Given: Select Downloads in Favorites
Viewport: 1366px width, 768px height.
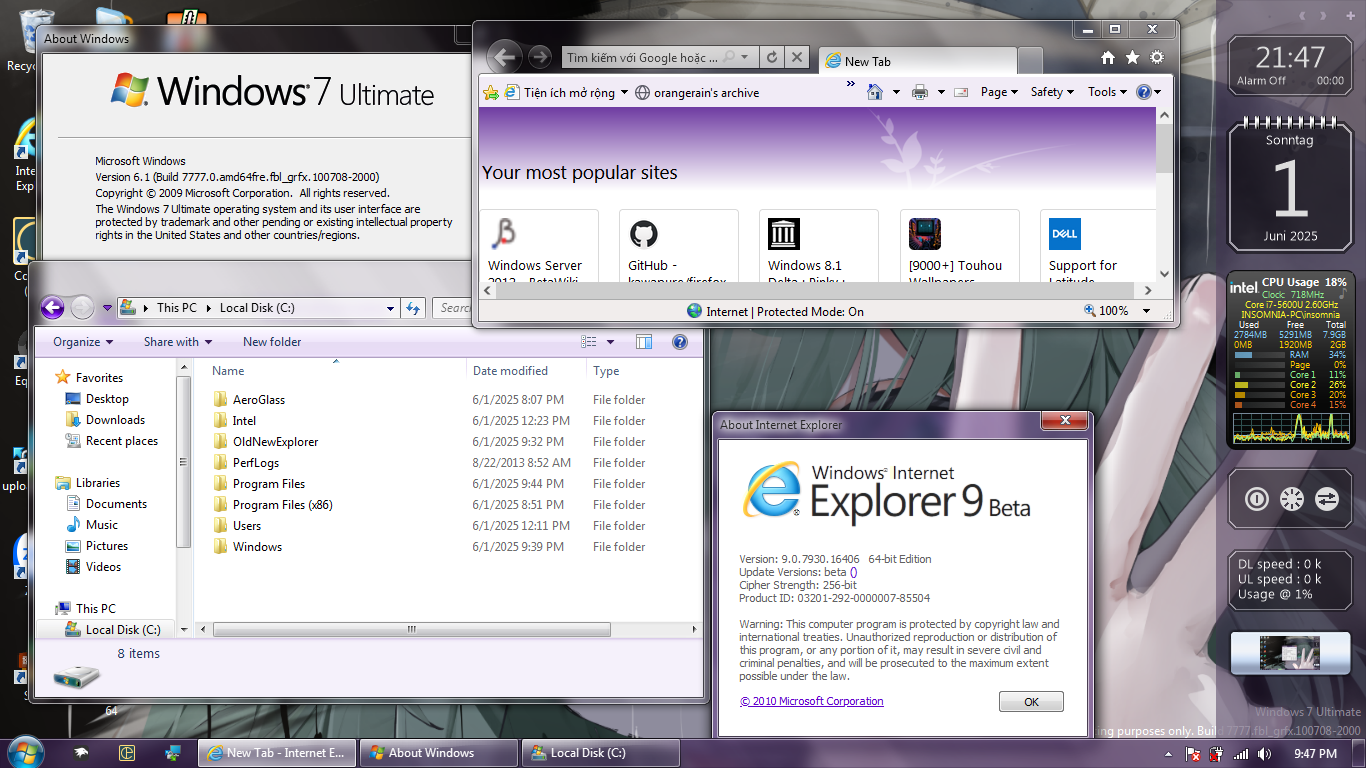Looking at the screenshot, I should [x=115, y=420].
